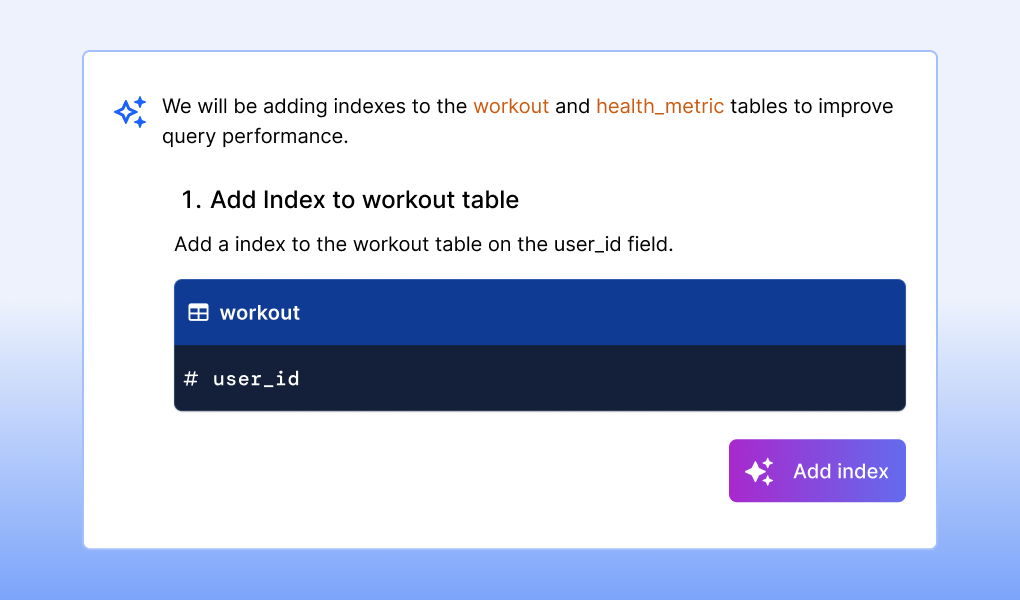Click the '1. Add Index to workout table' heading
Viewport: 1020px width, 600px height.
click(350, 200)
